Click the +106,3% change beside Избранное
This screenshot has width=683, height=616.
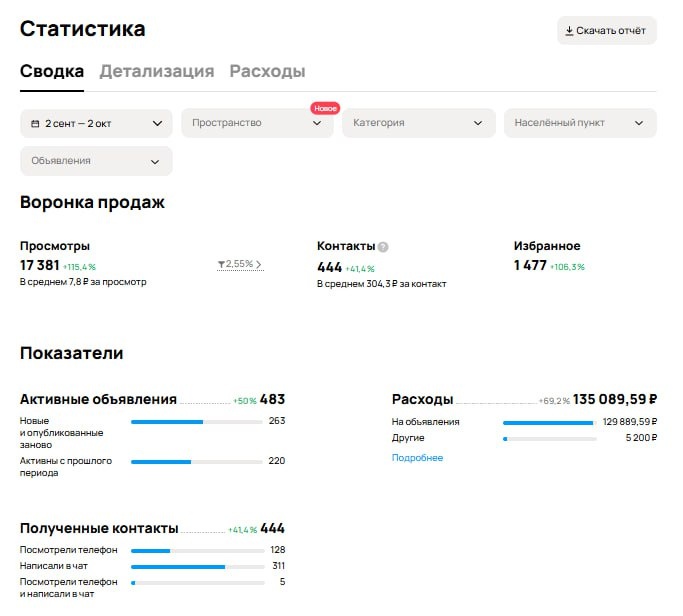click(x=567, y=267)
